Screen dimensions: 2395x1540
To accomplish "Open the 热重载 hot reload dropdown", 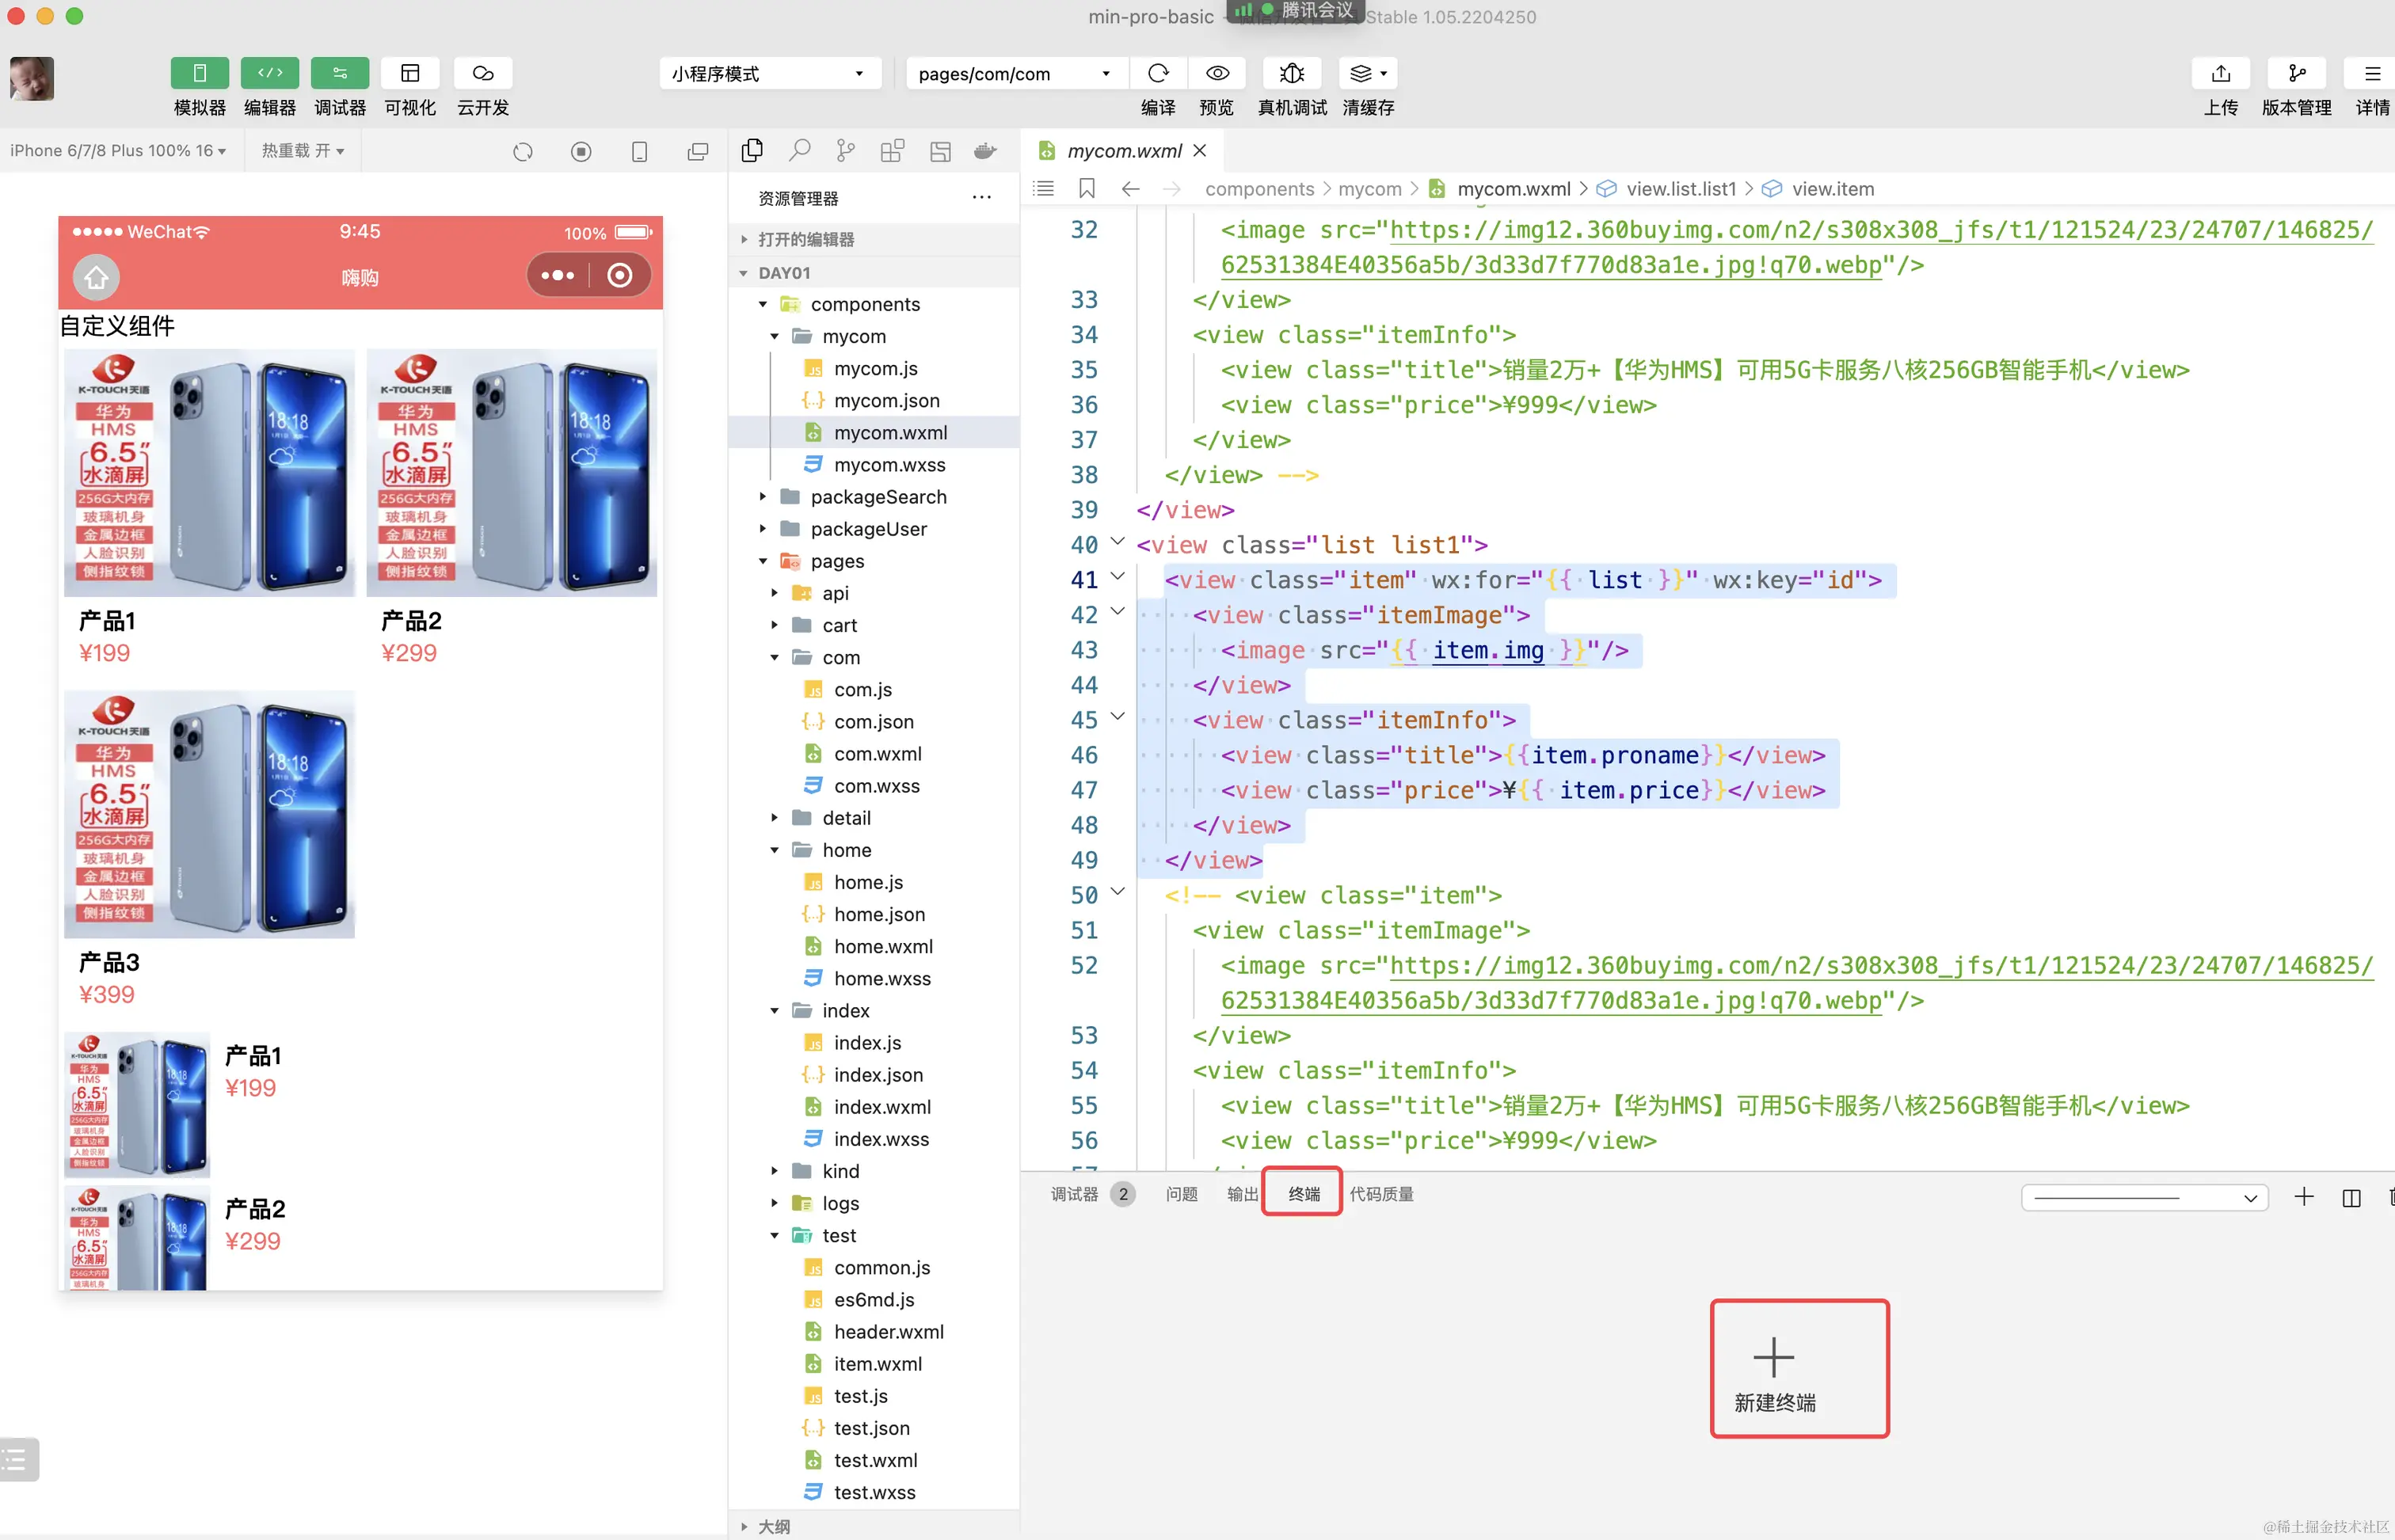I will pyautogui.click(x=303, y=151).
